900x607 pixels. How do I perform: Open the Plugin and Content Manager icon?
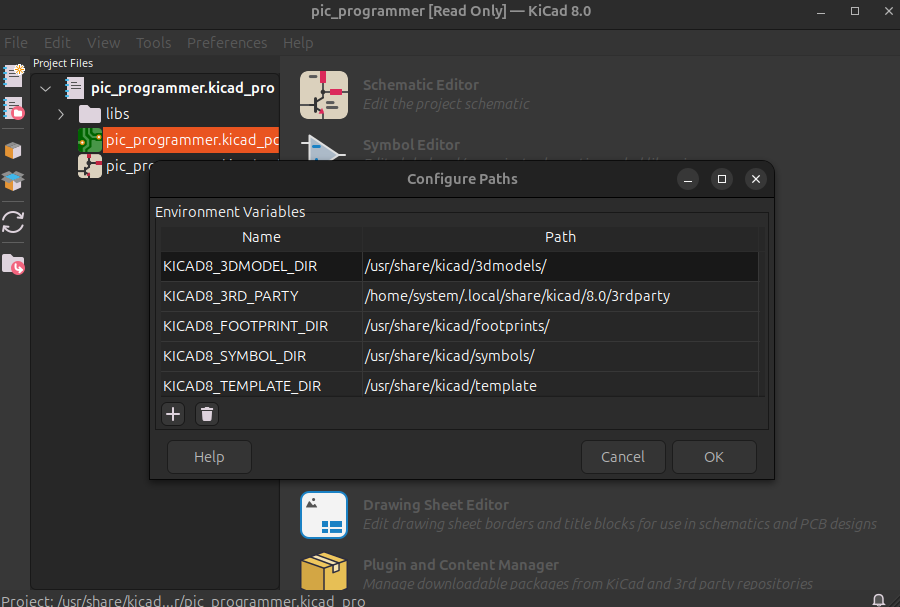coord(324,571)
